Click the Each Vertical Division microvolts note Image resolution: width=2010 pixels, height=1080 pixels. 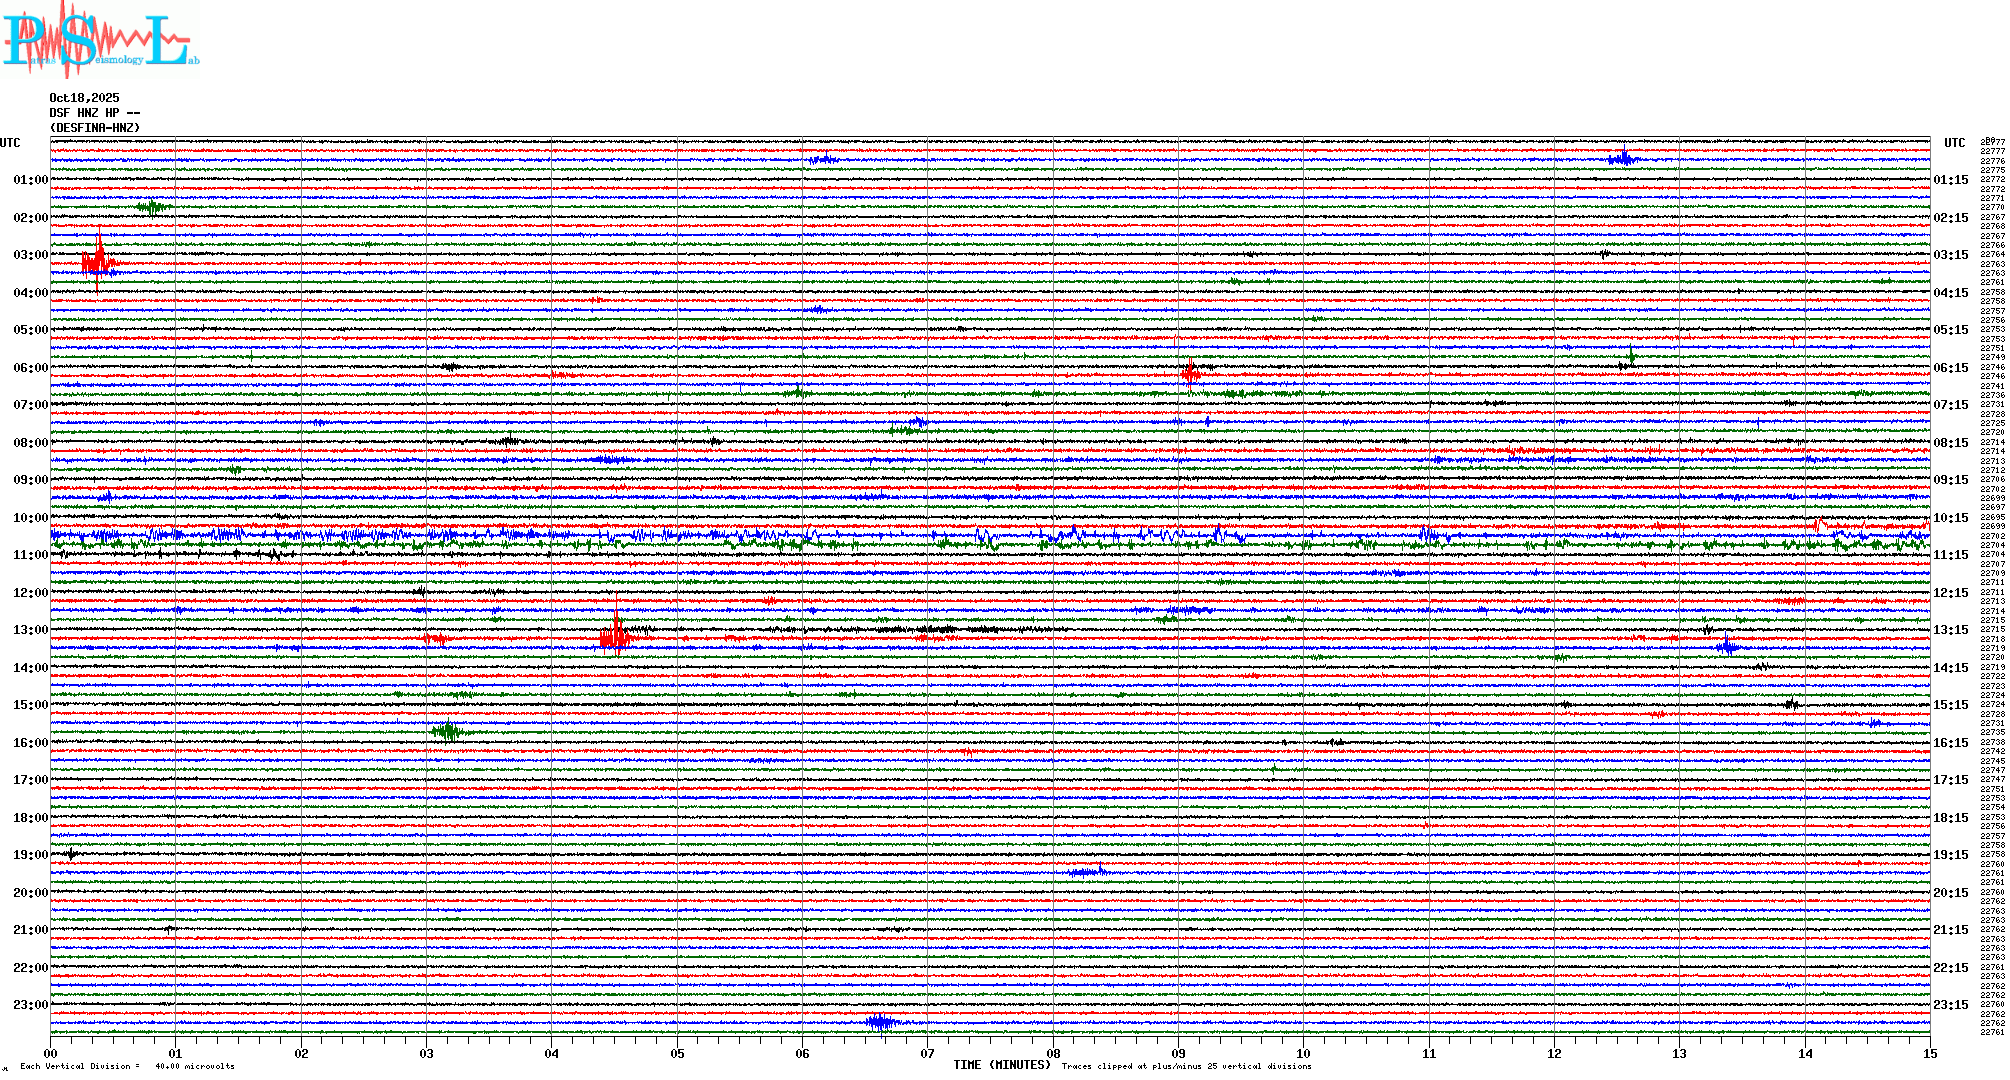click(x=127, y=1066)
